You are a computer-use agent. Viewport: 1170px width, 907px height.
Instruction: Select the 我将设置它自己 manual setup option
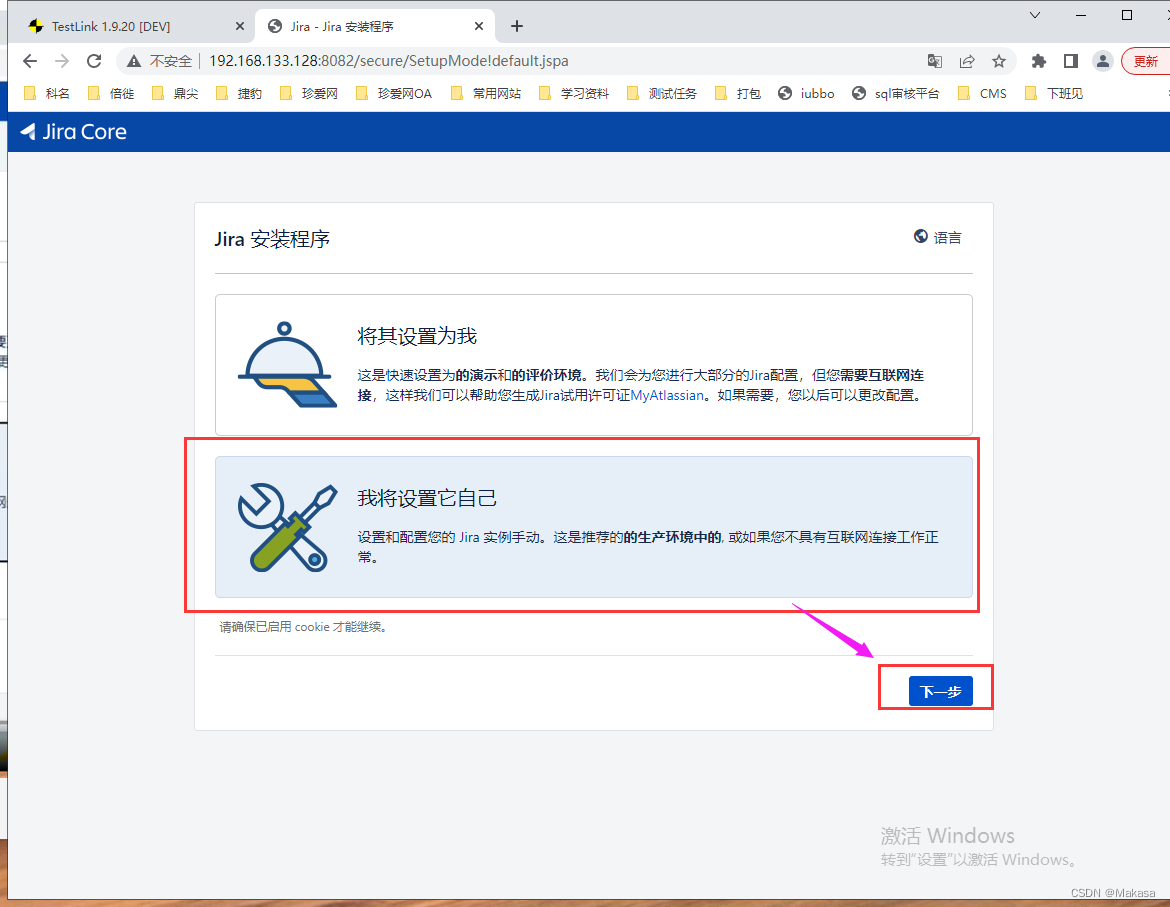[x=593, y=527]
